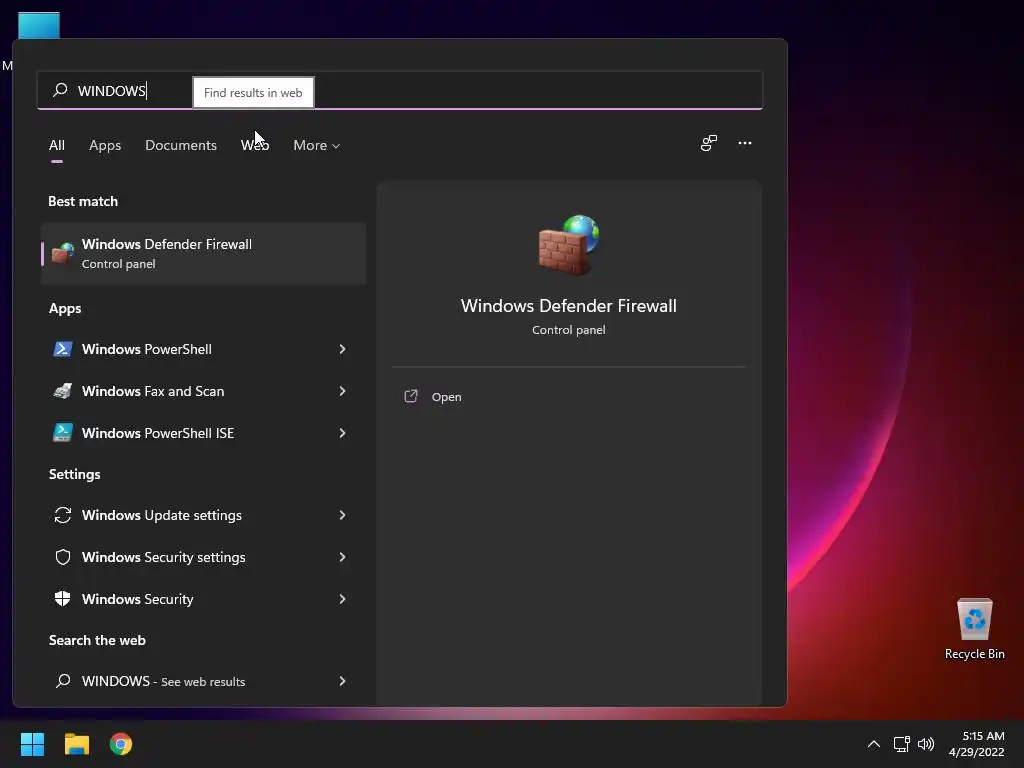Click the Windows Security settings shield outline icon
1024x768 pixels.
pyautogui.click(x=63, y=557)
